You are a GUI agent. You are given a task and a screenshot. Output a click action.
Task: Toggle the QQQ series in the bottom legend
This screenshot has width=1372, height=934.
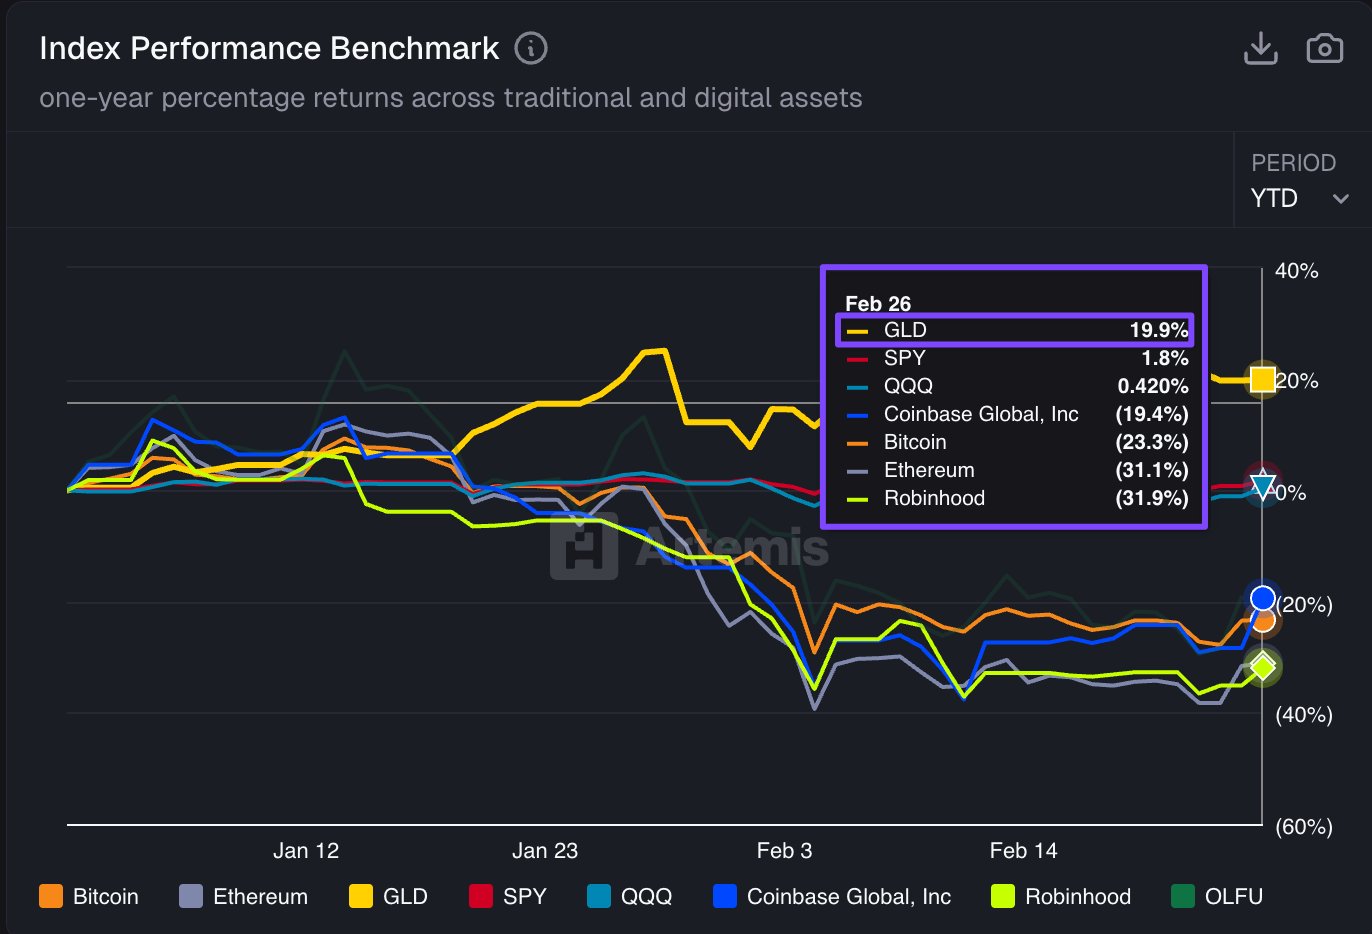[630, 896]
